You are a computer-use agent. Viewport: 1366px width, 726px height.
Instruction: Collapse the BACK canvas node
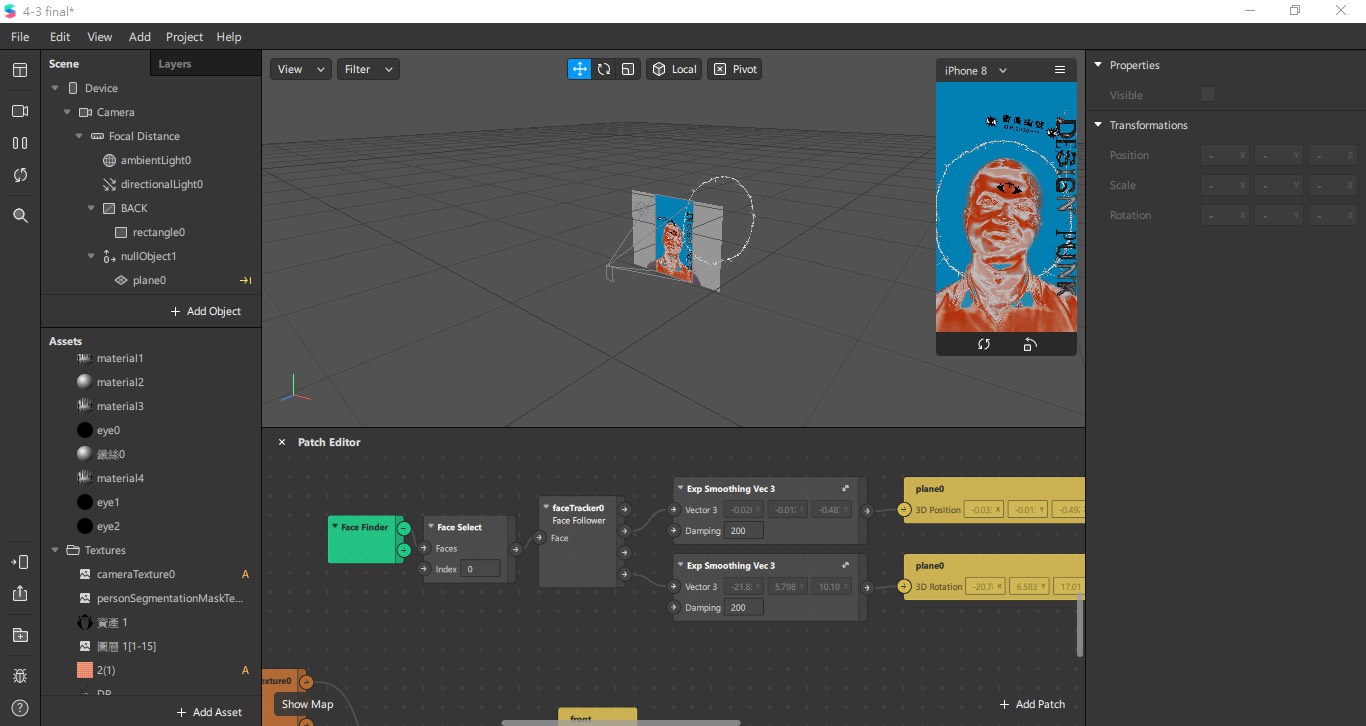click(x=92, y=208)
